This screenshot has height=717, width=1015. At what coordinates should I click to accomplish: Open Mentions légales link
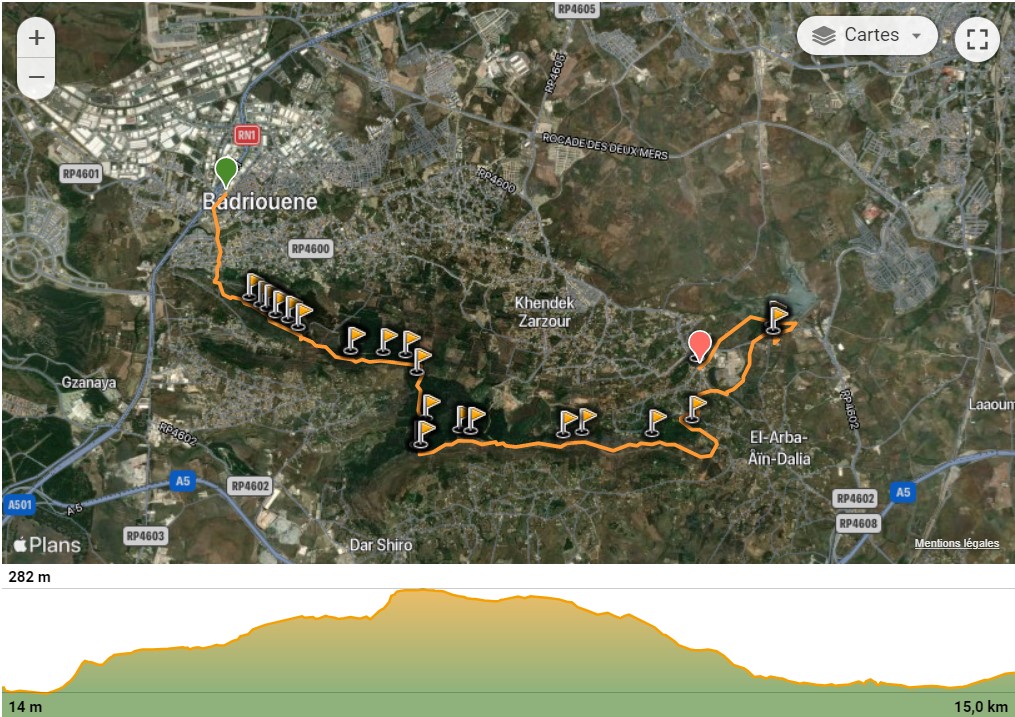(x=956, y=544)
